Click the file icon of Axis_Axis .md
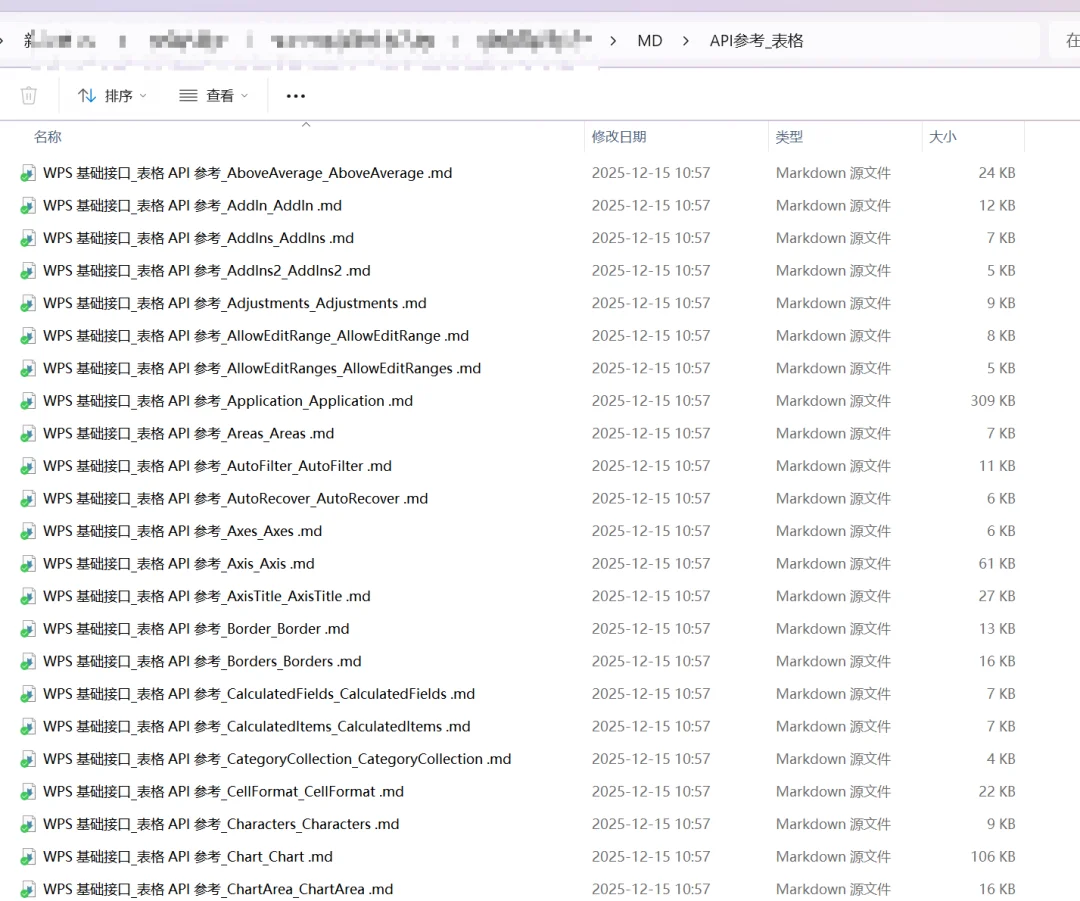1080x901 pixels. click(28, 564)
